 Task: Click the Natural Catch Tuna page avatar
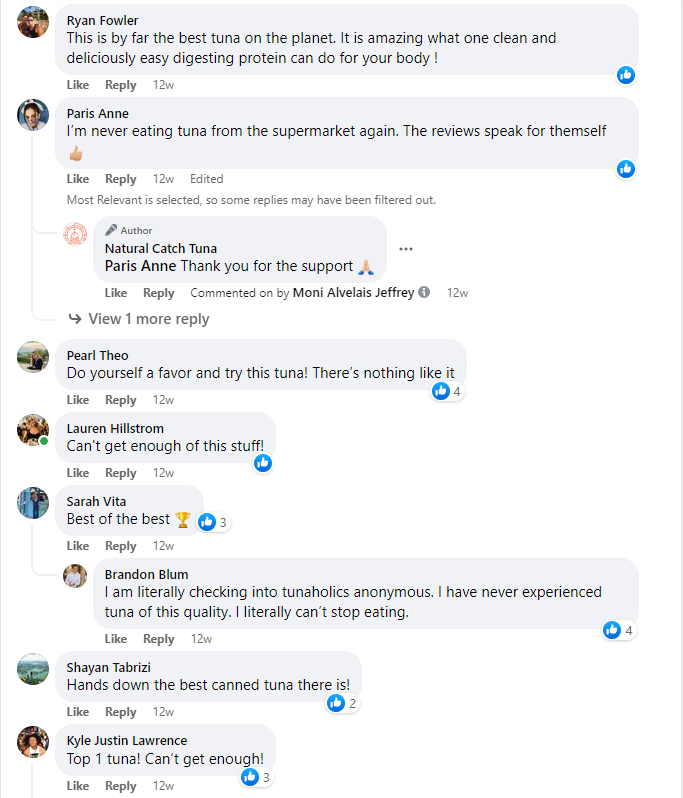coord(75,235)
